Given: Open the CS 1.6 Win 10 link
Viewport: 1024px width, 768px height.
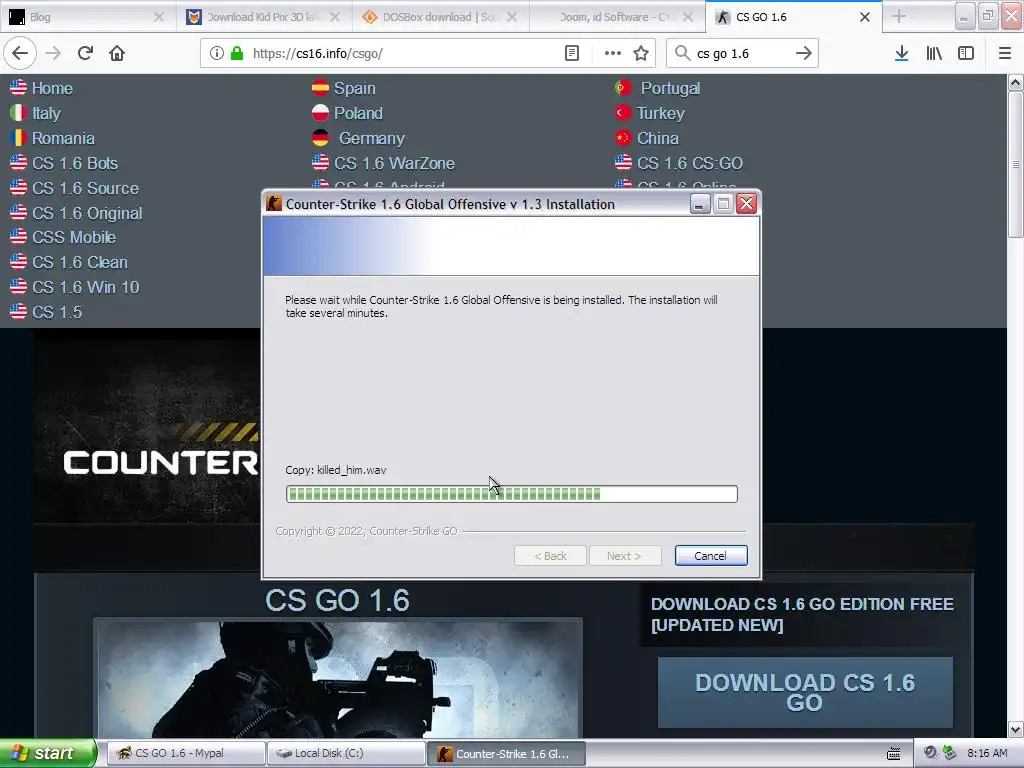Looking at the screenshot, I should pyautogui.click(x=86, y=287).
